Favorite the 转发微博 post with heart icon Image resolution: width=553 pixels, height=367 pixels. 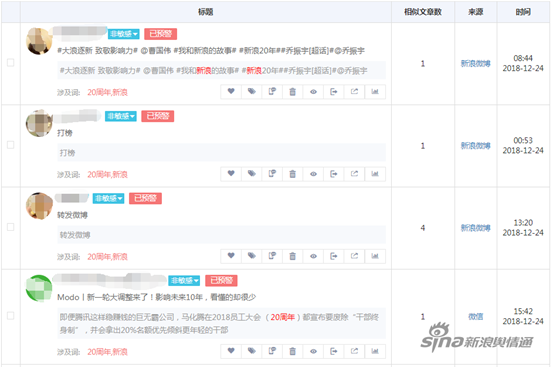point(231,256)
